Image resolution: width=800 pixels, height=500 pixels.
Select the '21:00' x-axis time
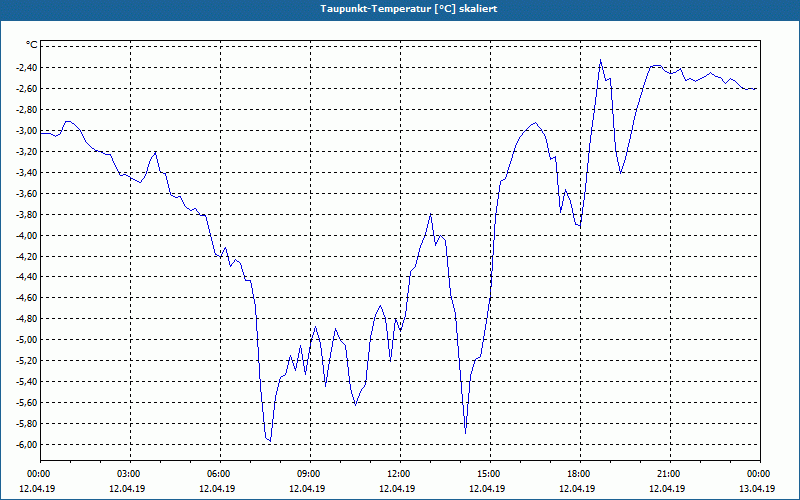[x=669, y=474]
